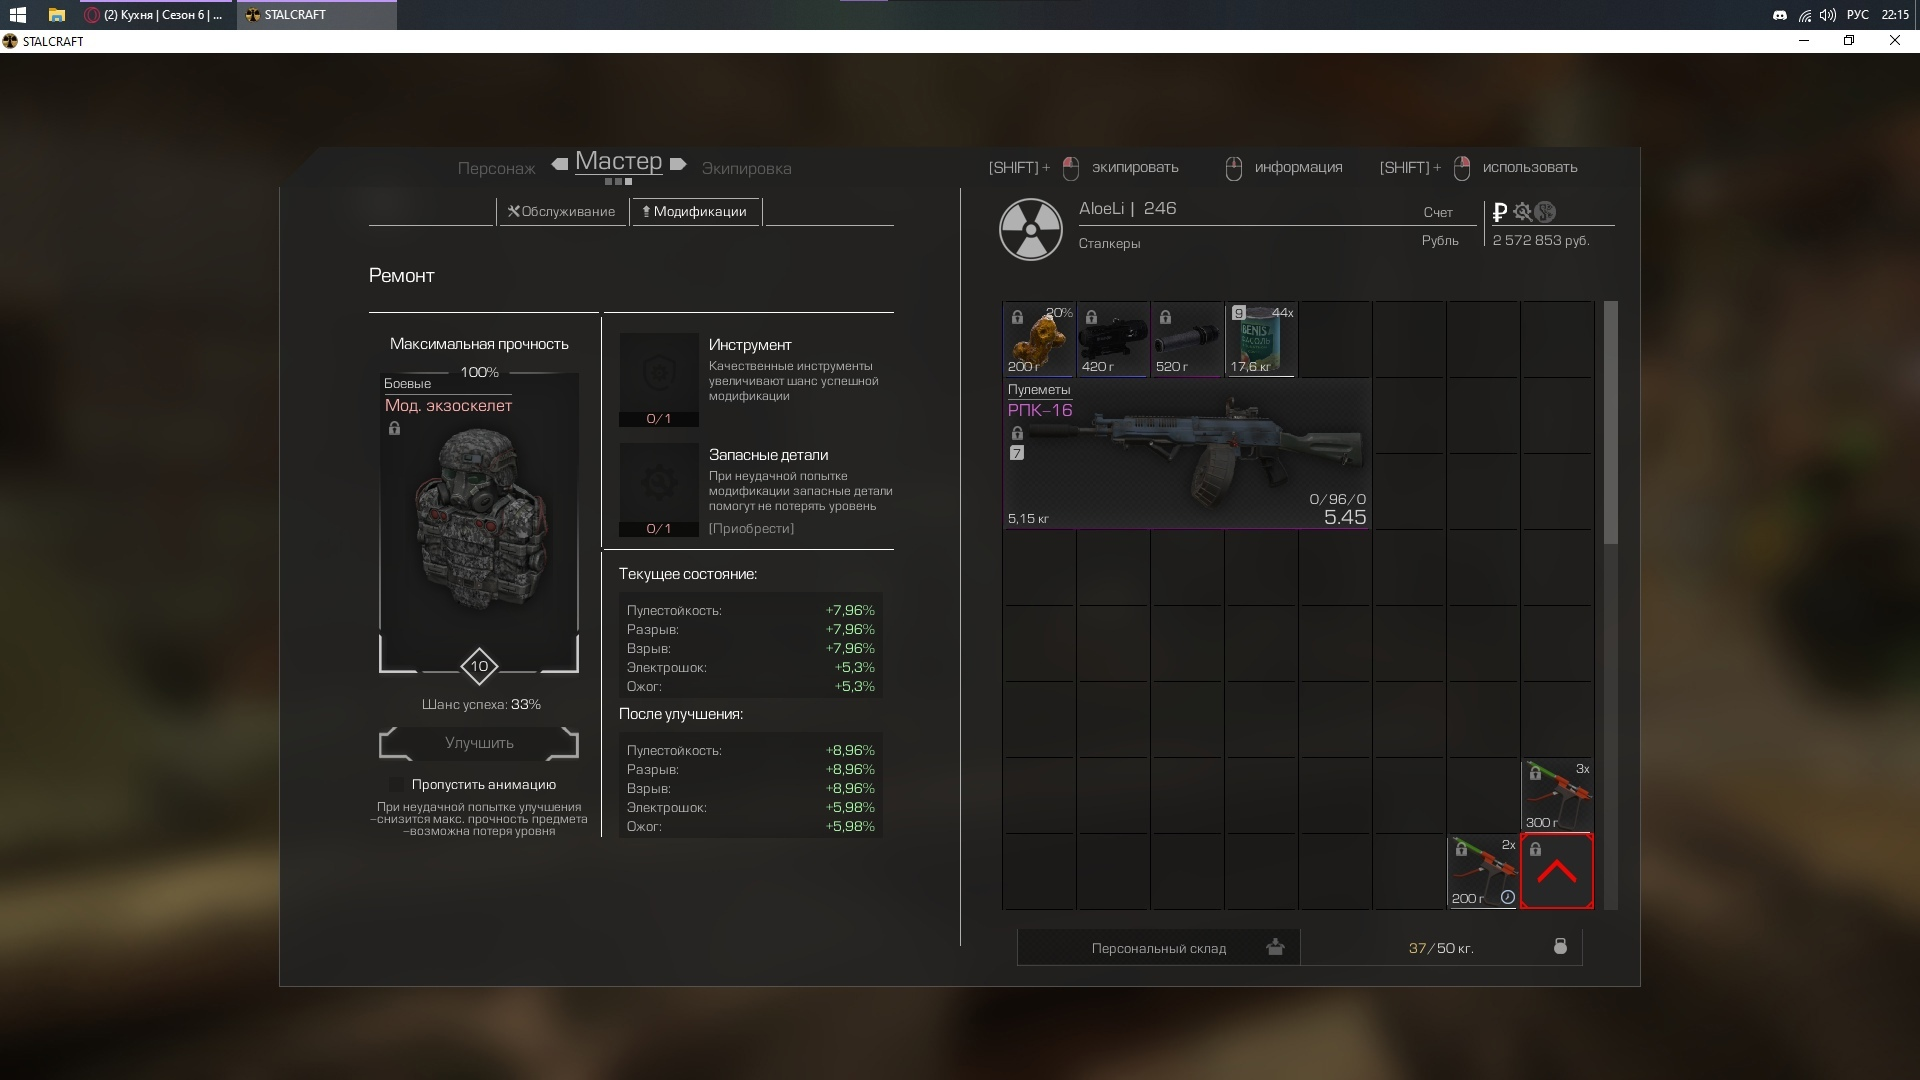Click the personal storage box icon
The height and width of the screenshot is (1080, 1920).
pos(1275,947)
